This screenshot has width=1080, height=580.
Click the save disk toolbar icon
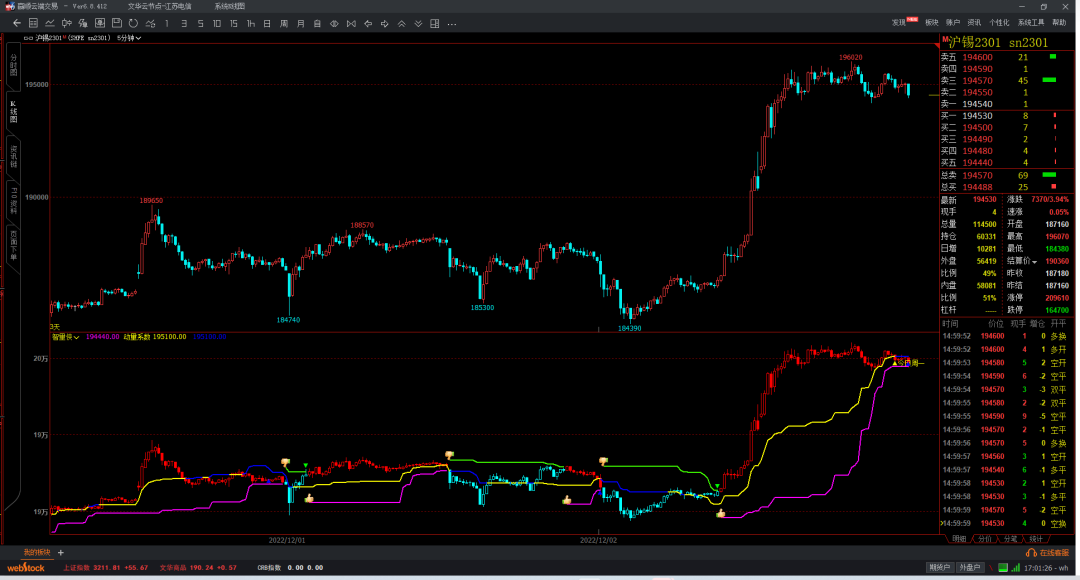tap(116, 23)
